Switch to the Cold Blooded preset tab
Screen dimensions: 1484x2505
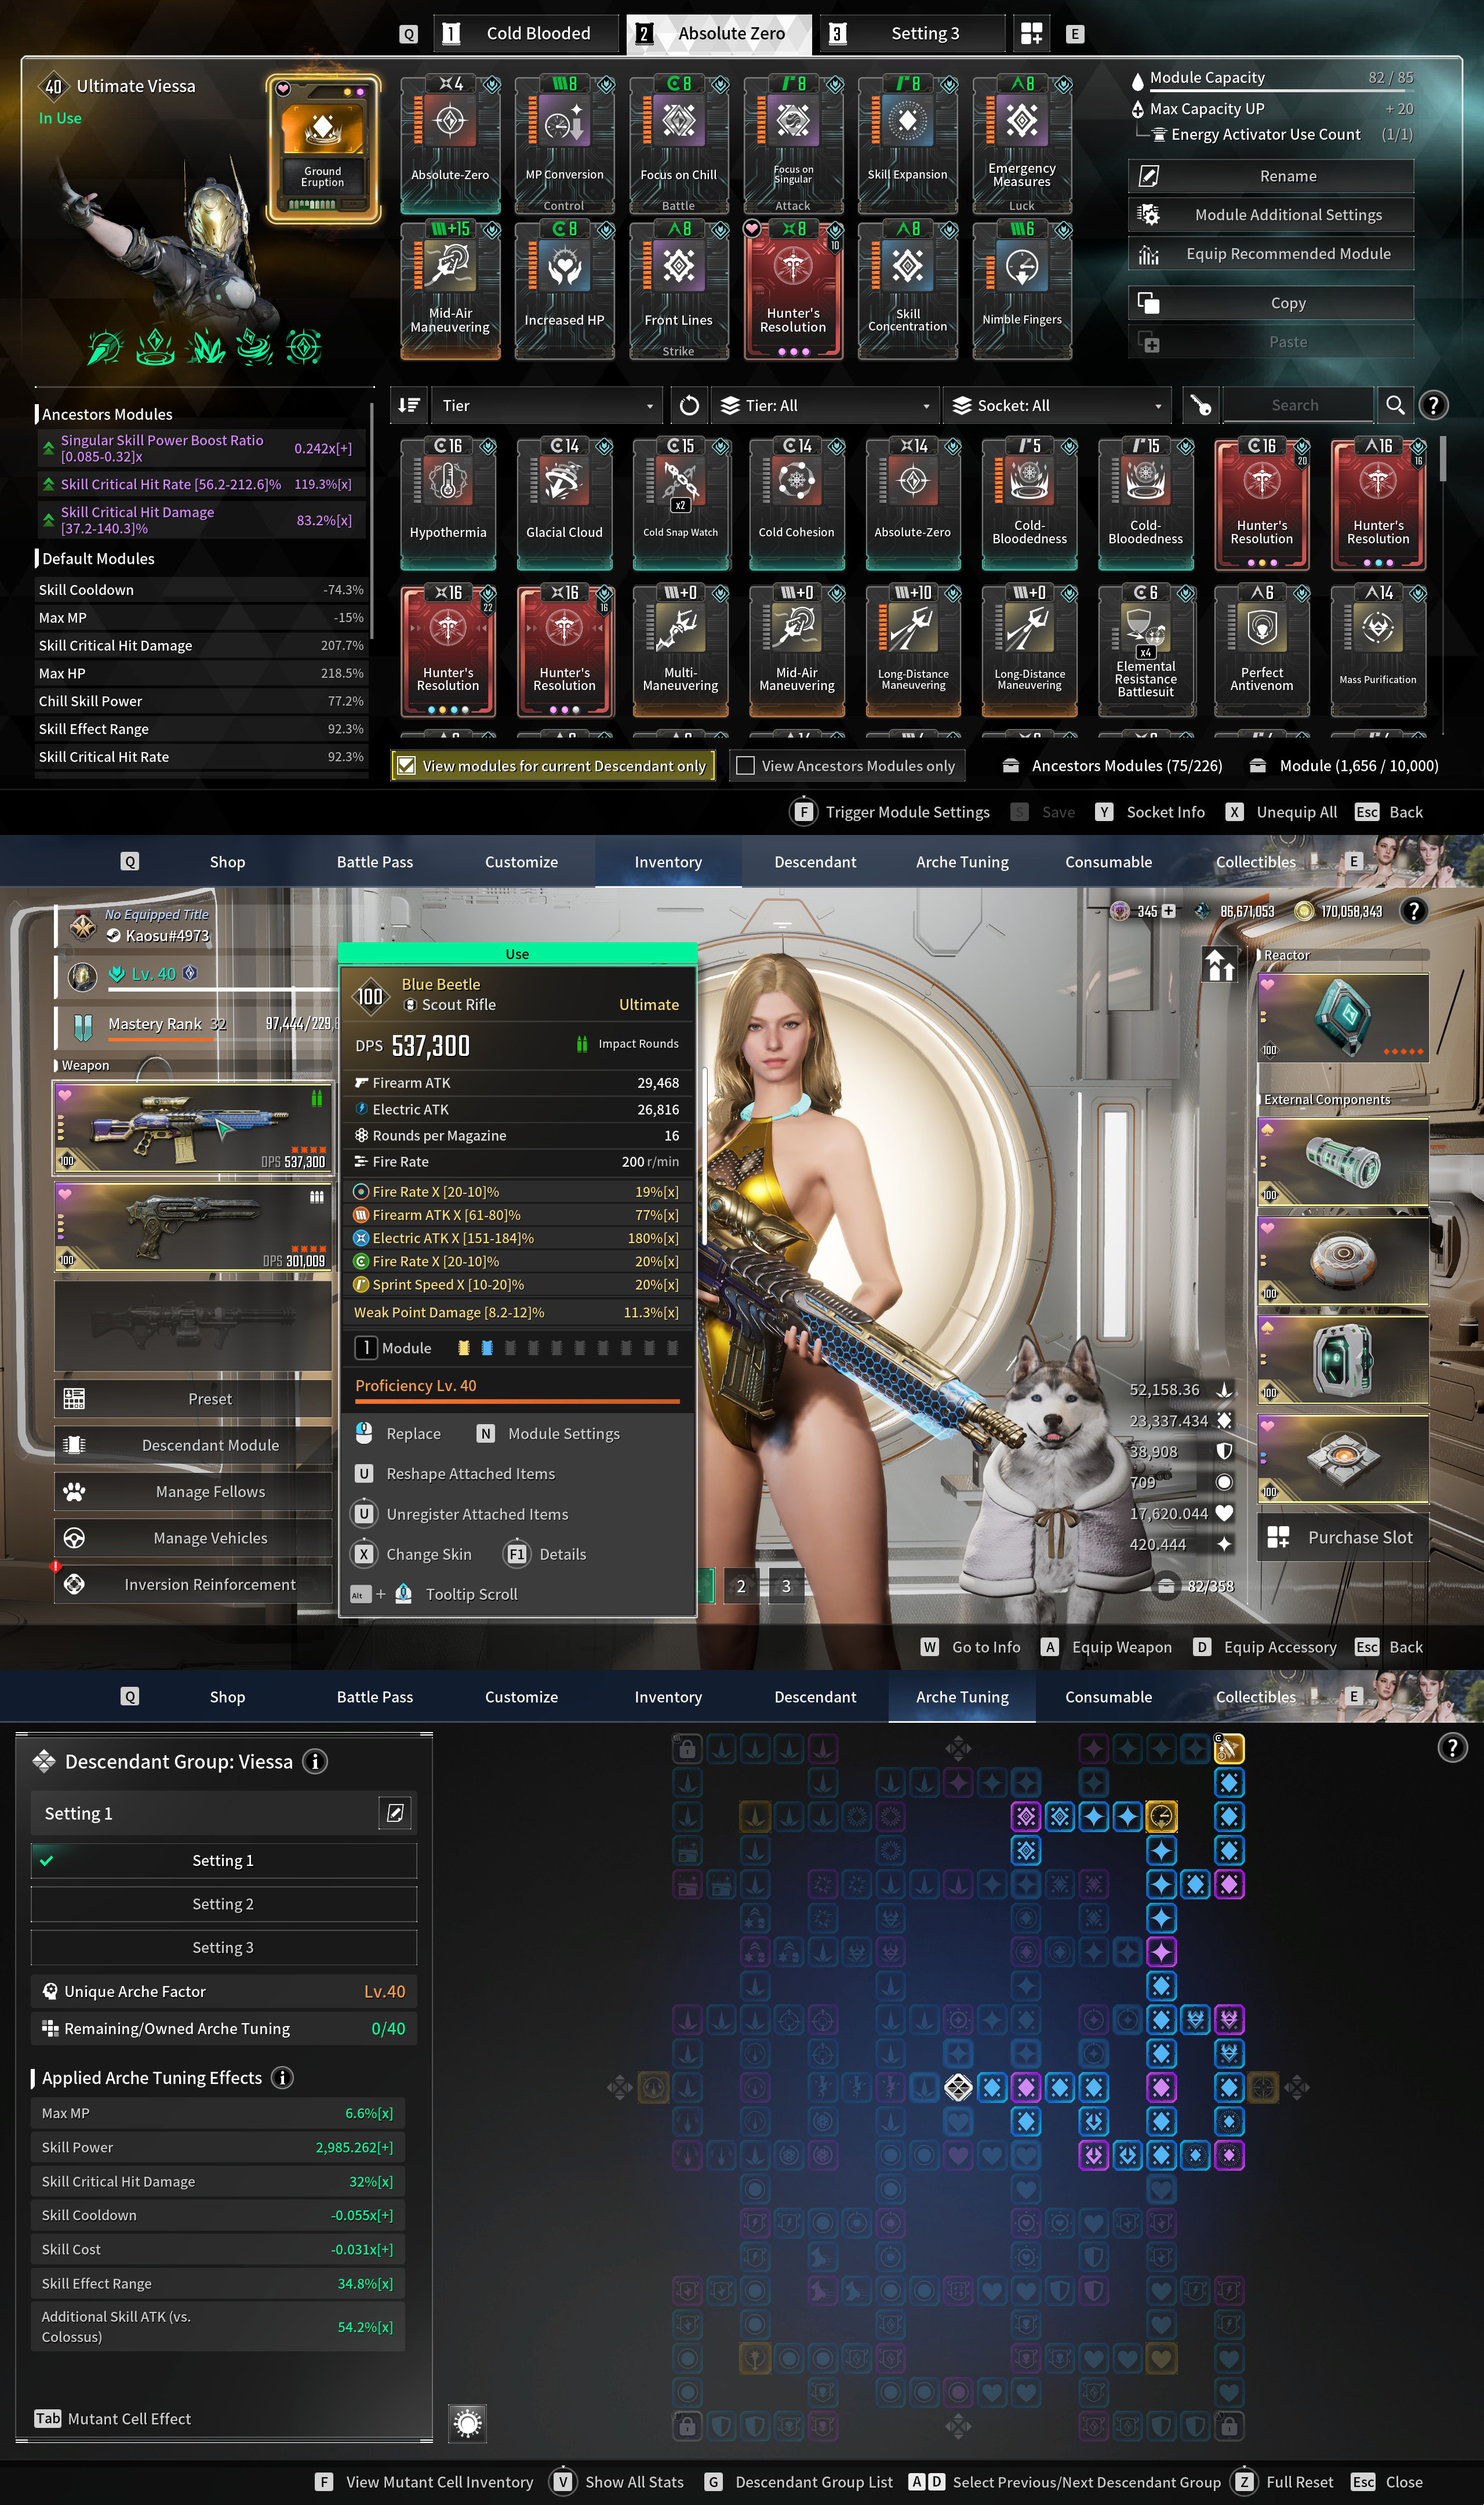(x=527, y=33)
